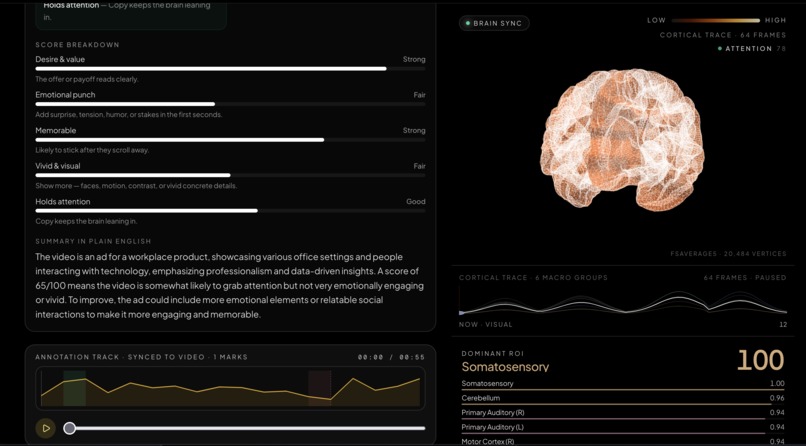Select the Somatosensory row at 1.00
Image resolution: width=806 pixels, height=446 pixels.
[623, 384]
